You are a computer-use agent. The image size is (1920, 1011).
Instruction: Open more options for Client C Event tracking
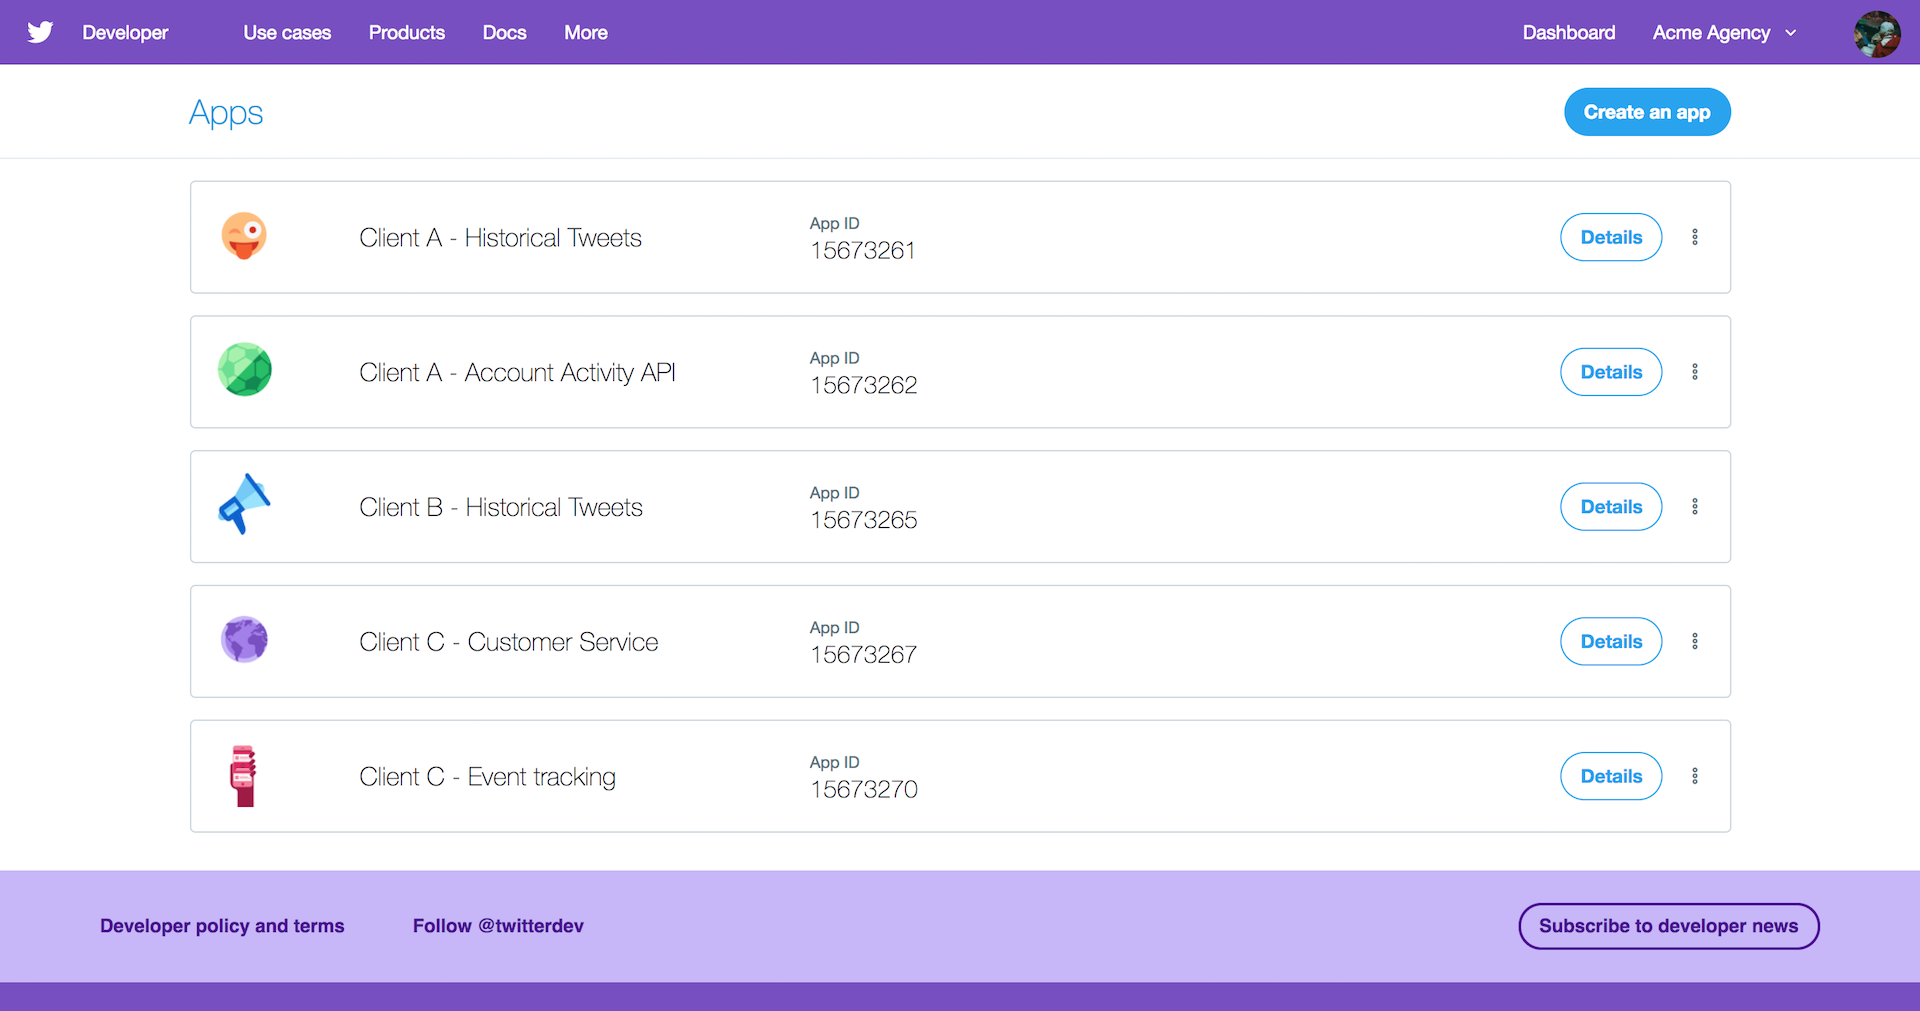[x=1695, y=776]
